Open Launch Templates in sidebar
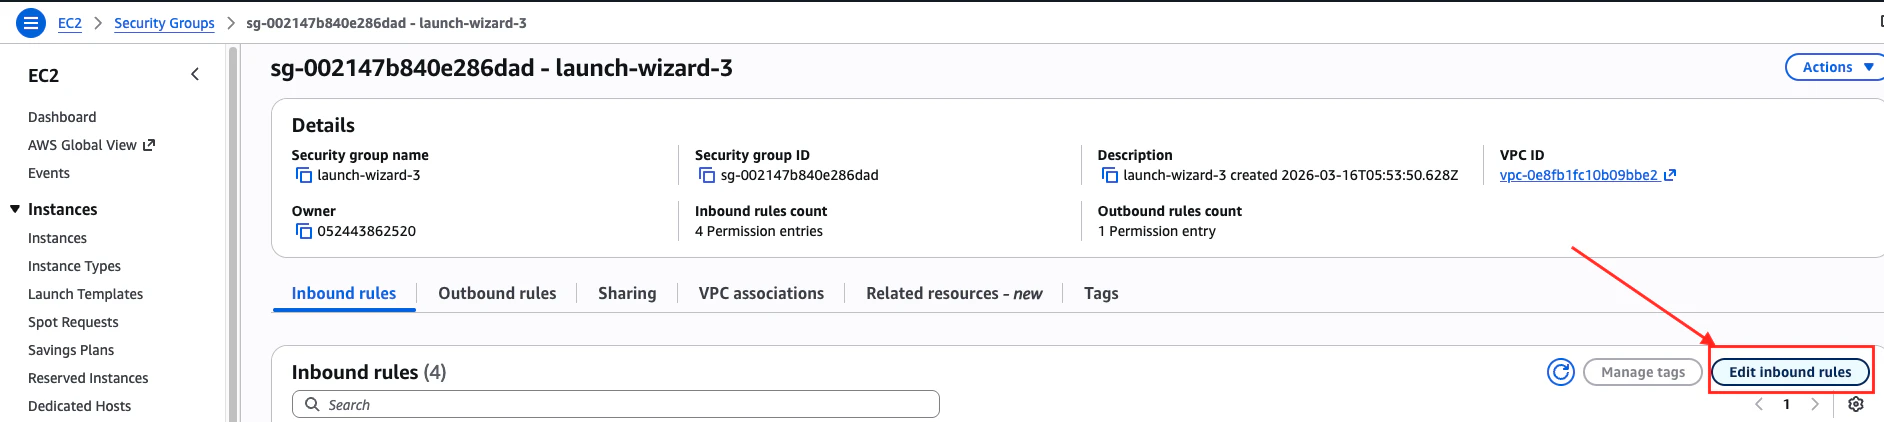The width and height of the screenshot is (1884, 422). [x=85, y=294]
